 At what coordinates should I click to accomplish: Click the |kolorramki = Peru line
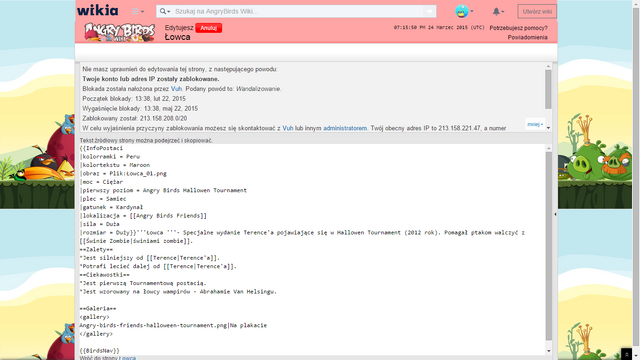110,157
